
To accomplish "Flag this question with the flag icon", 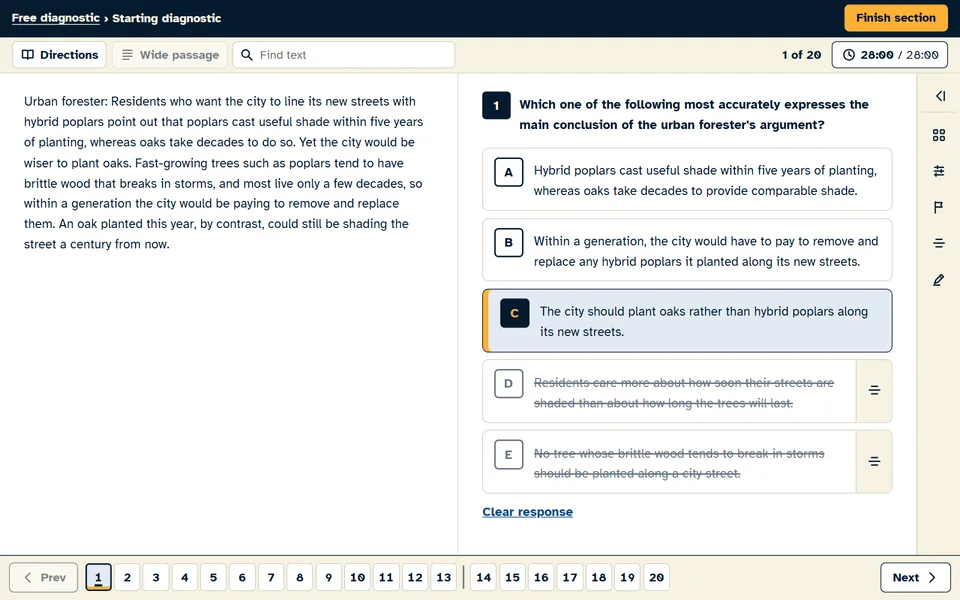I will [939, 208].
